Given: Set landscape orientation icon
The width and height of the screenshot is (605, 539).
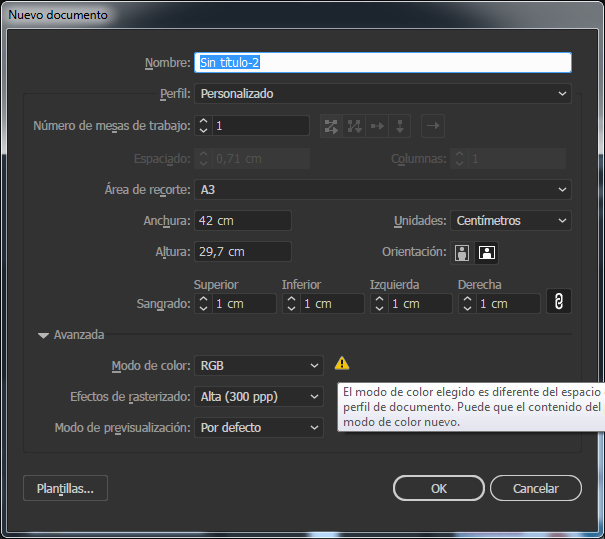Looking at the screenshot, I should [x=487, y=253].
